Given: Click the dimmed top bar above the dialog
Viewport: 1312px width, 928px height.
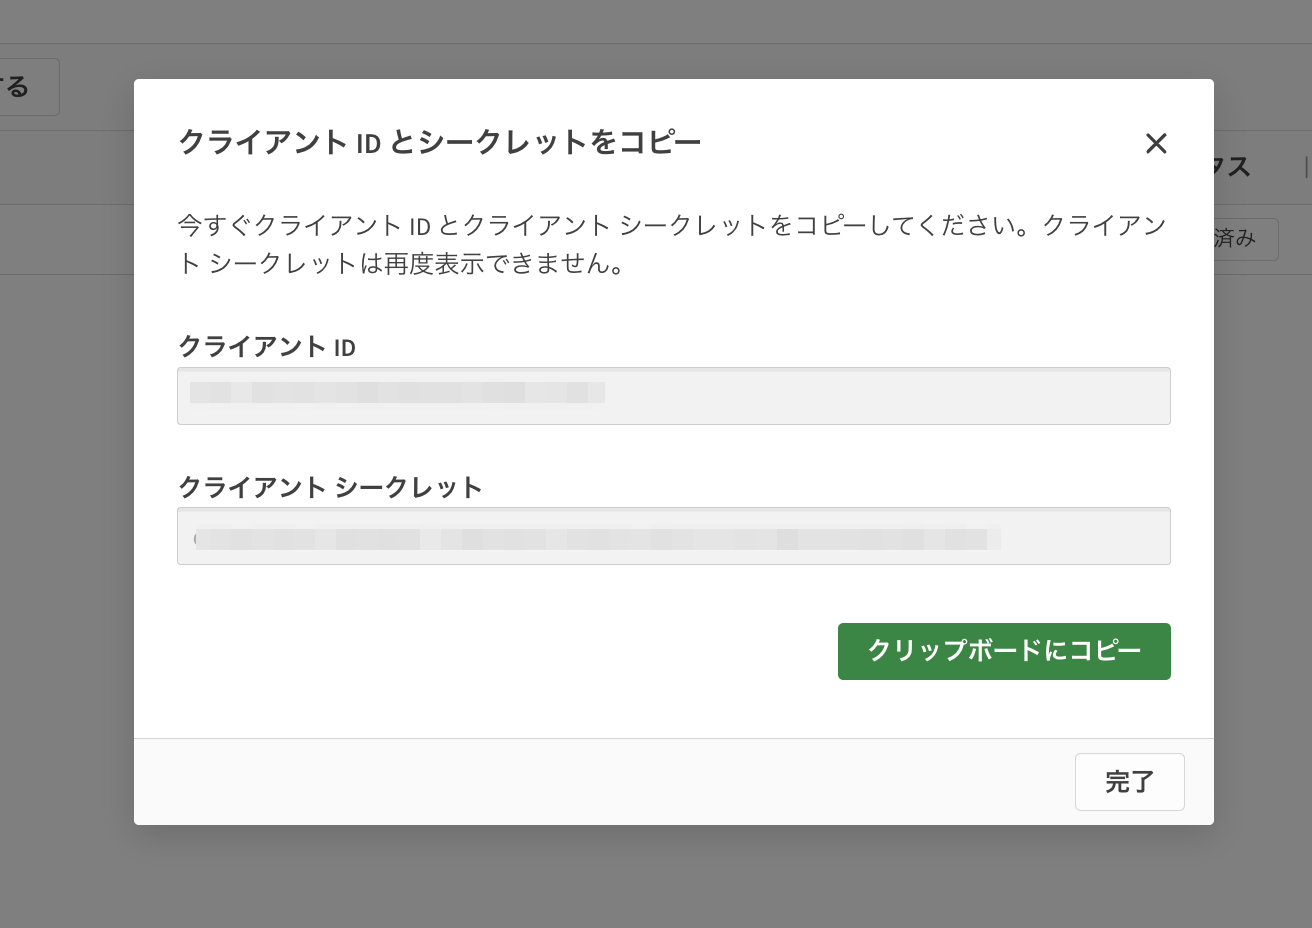Looking at the screenshot, I should (656, 21).
